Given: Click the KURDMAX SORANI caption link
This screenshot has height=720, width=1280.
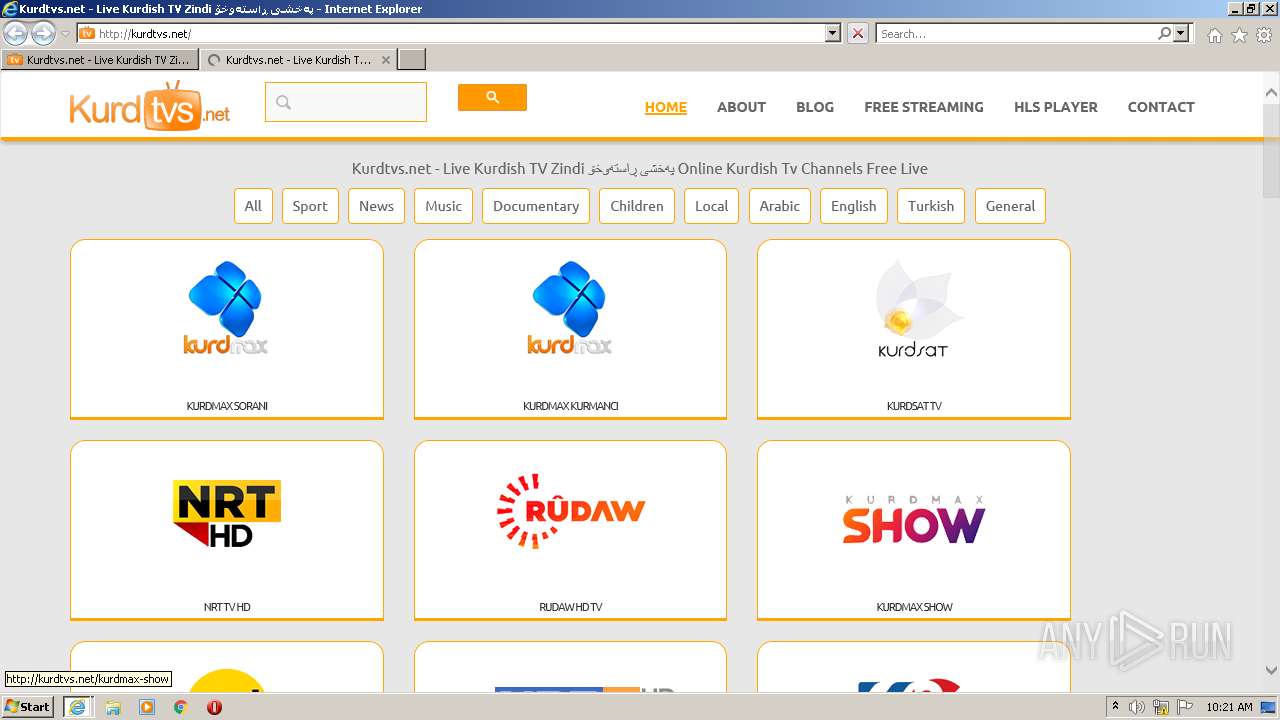Looking at the screenshot, I should [x=227, y=406].
